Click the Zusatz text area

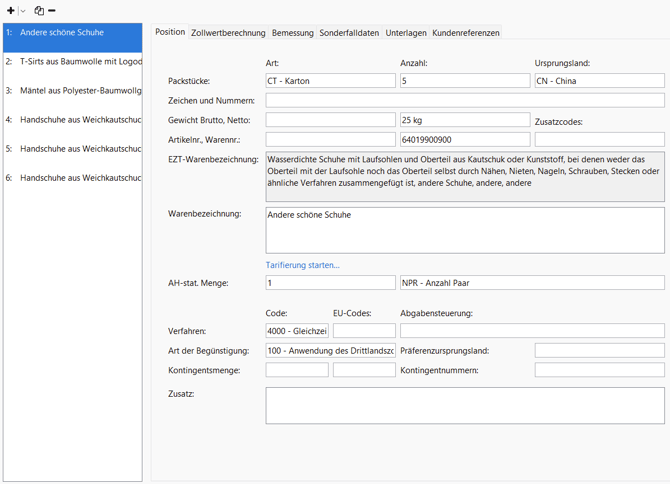tap(465, 406)
